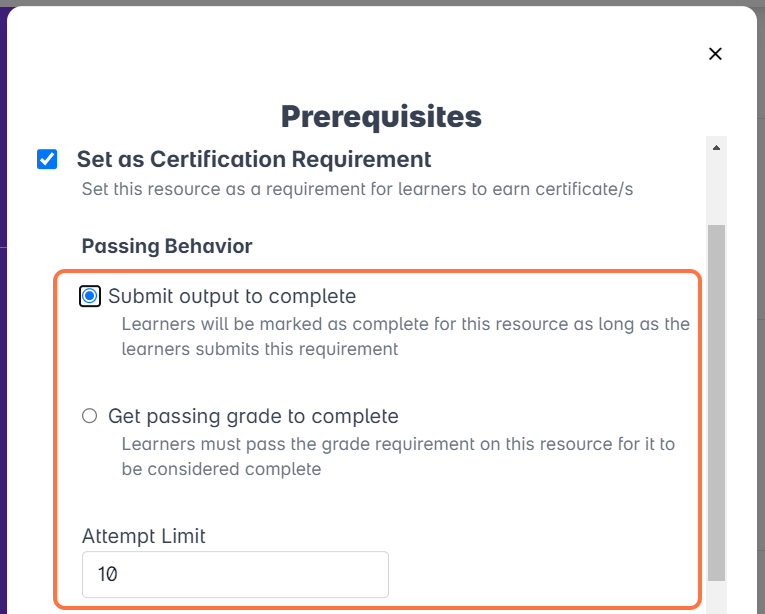Viewport: 765px width, 614px height.
Task: Click the dialog's vertical scrollbar thumb
Action: coord(716,400)
